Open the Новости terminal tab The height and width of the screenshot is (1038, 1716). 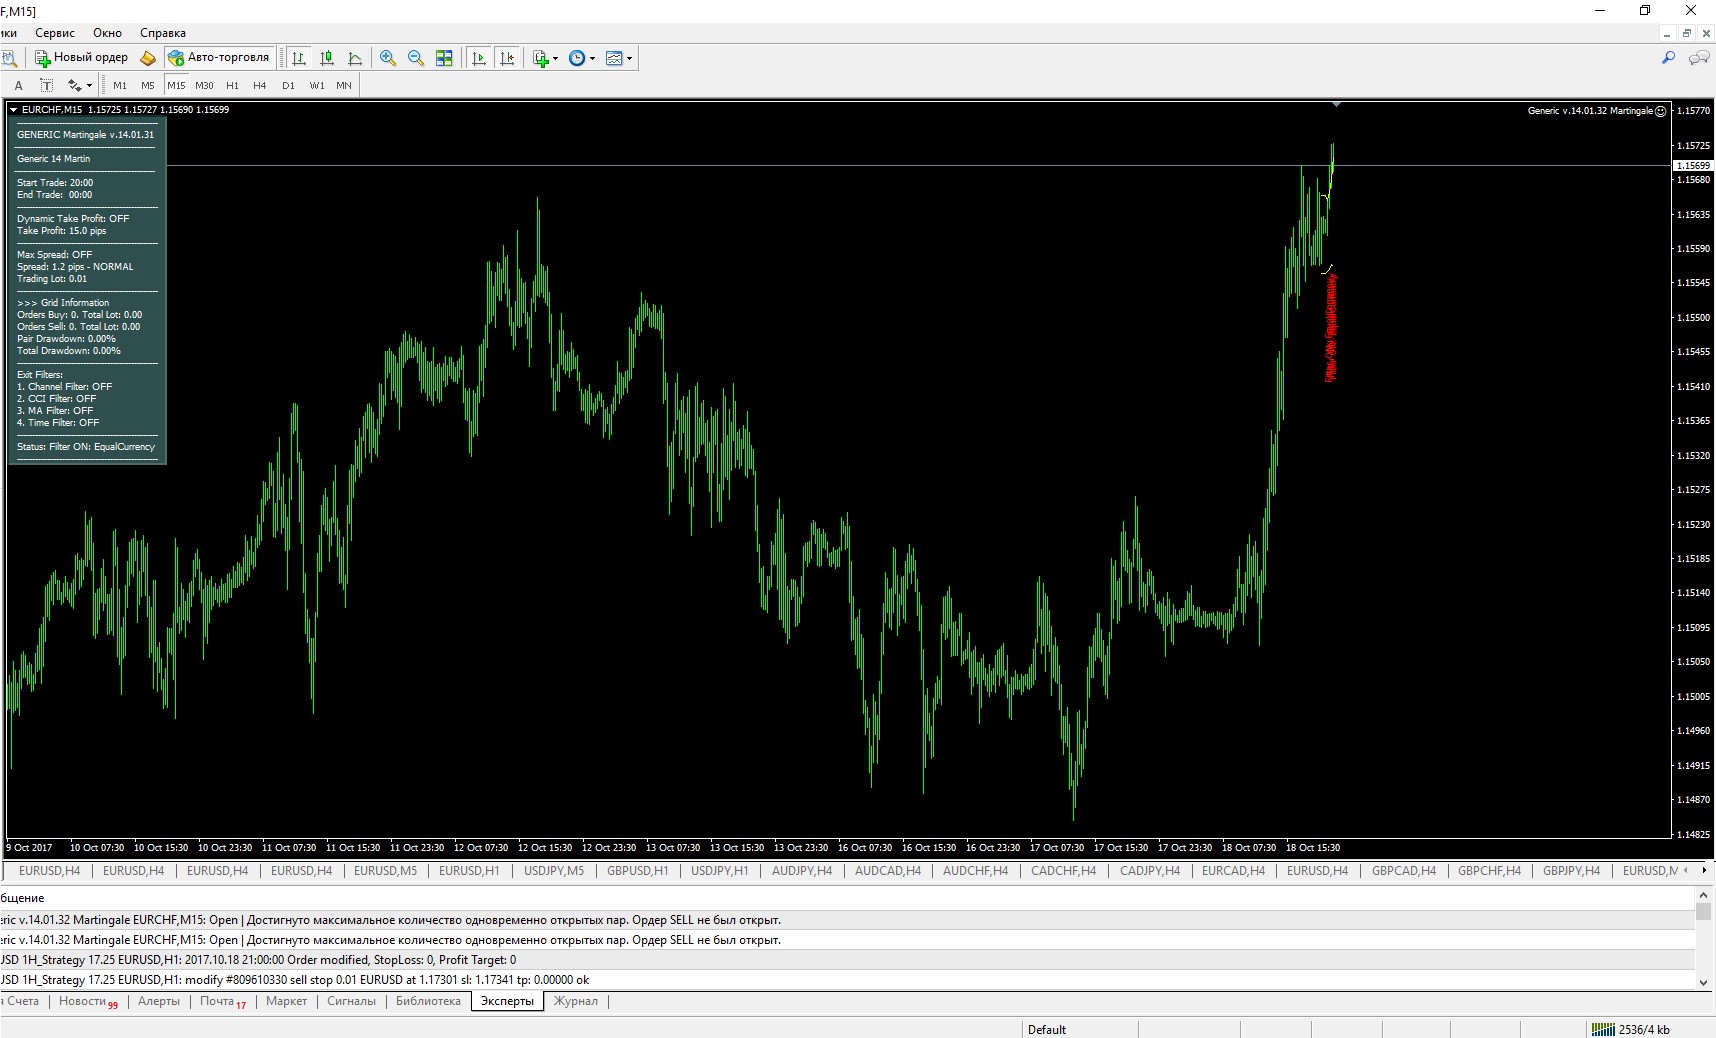pyautogui.click(x=88, y=1001)
